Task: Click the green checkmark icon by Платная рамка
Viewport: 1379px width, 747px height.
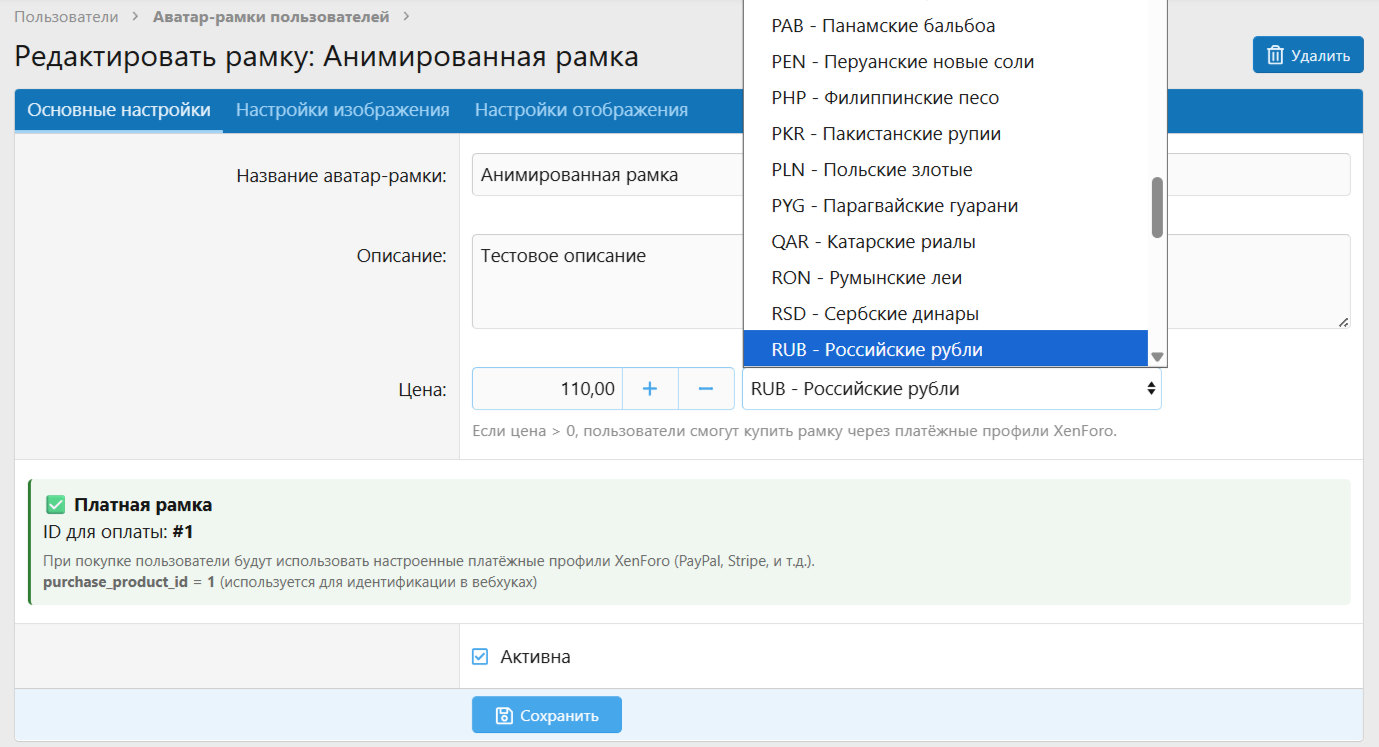Action: (x=56, y=505)
